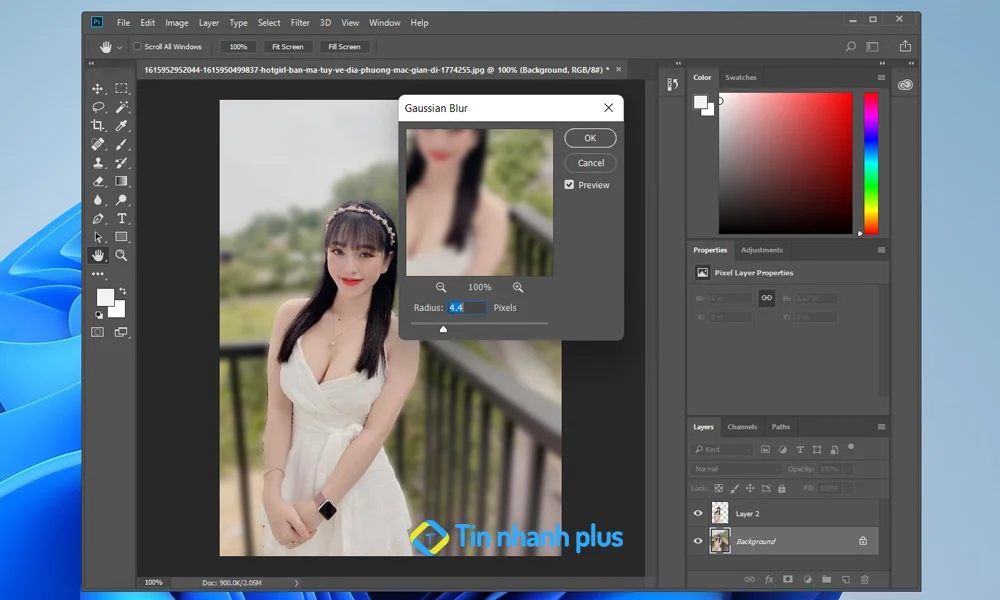Uncheck the Preview checkbox
1000x600 pixels.
pyautogui.click(x=569, y=185)
